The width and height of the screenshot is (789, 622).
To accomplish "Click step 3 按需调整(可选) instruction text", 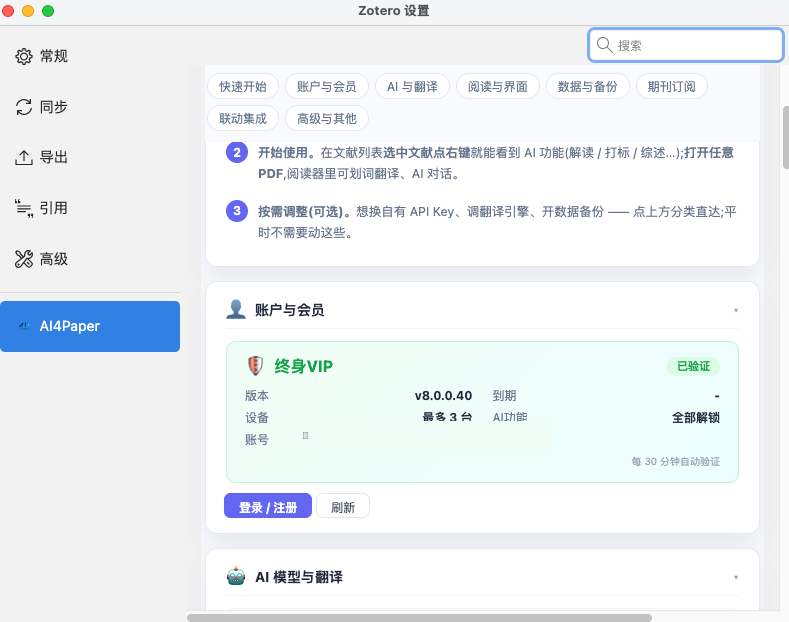I will (x=497, y=221).
